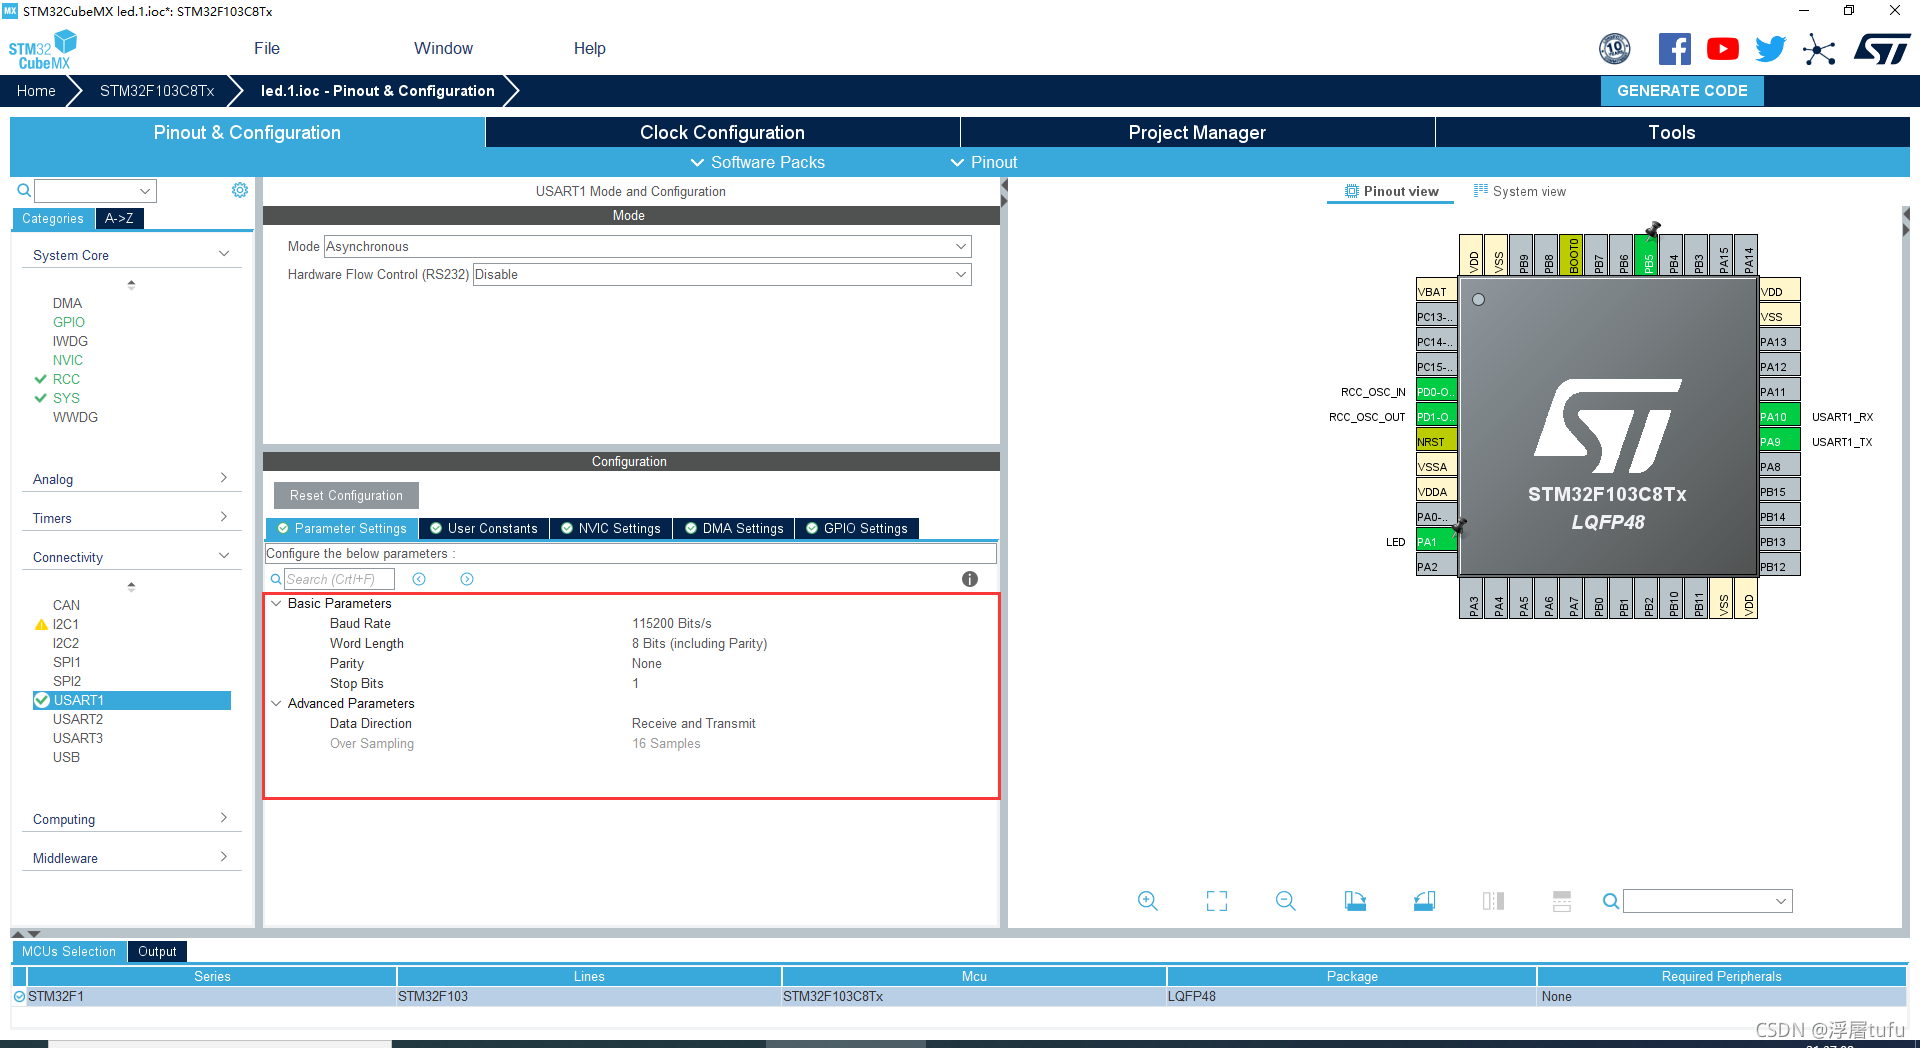Select the NRST pin on chip
Image resolution: width=1920 pixels, height=1048 pixels.
click(1436, 441)
